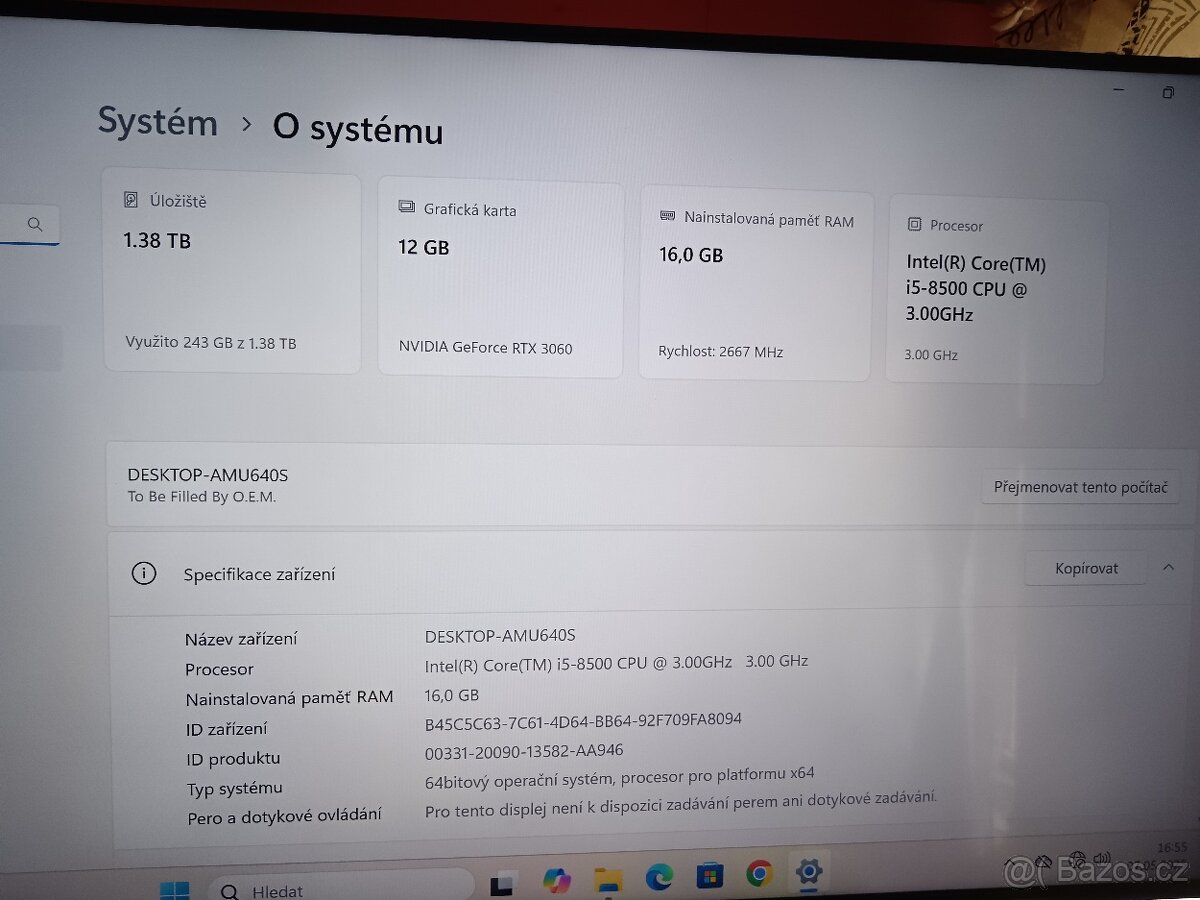Click the info icon beside Specifikace zařízení
Screen dimensions: 1200x900
(x=143, y=573)
